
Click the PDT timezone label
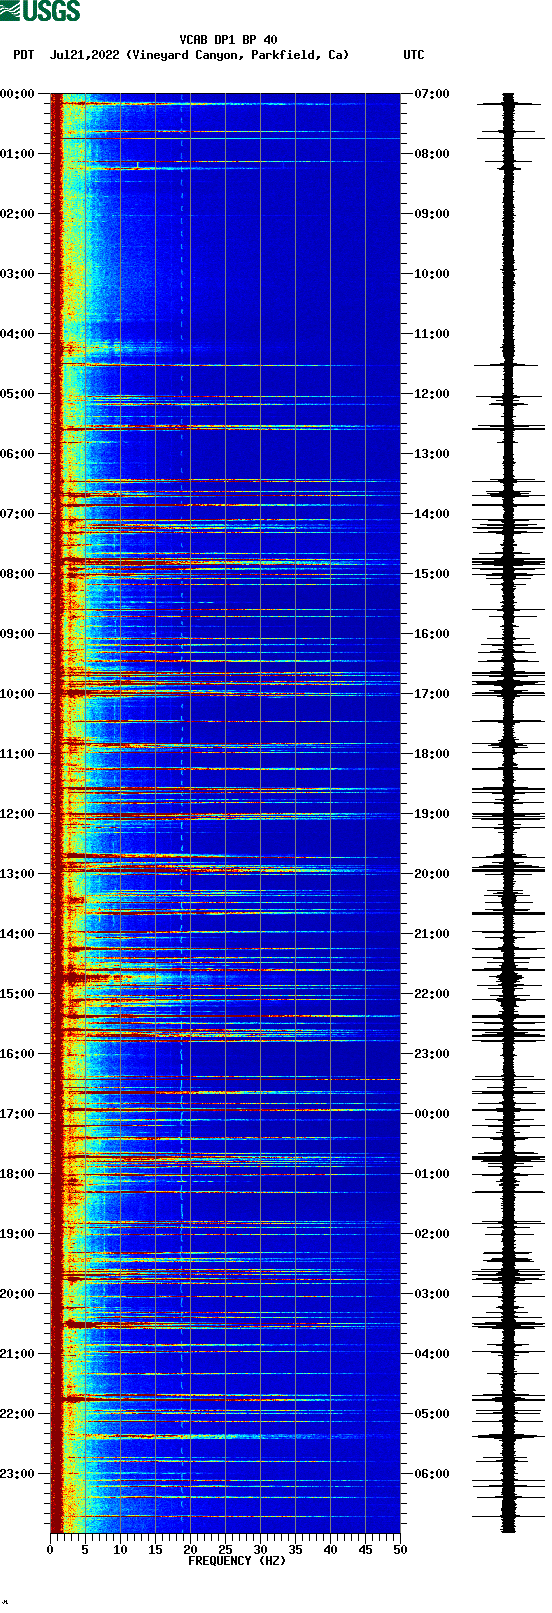pos(23,55)
